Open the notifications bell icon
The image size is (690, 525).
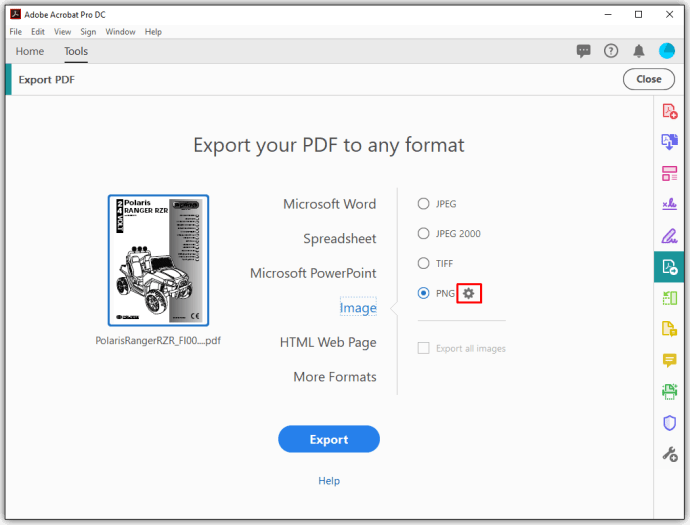coord(639,51)
